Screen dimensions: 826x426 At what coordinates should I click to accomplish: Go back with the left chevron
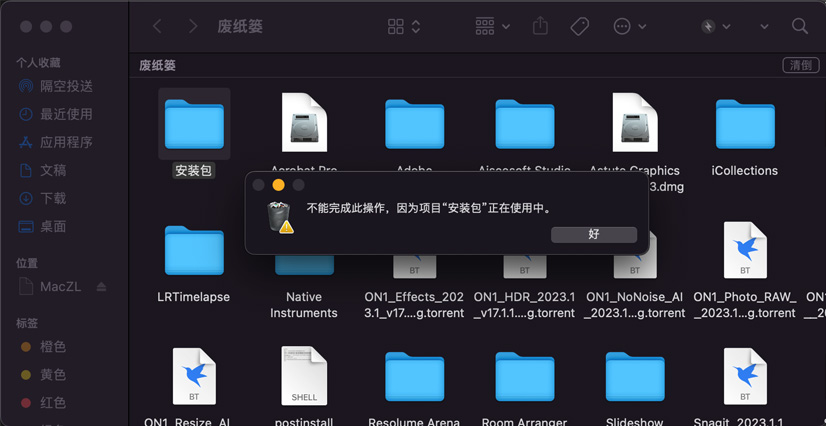[158, 27]
